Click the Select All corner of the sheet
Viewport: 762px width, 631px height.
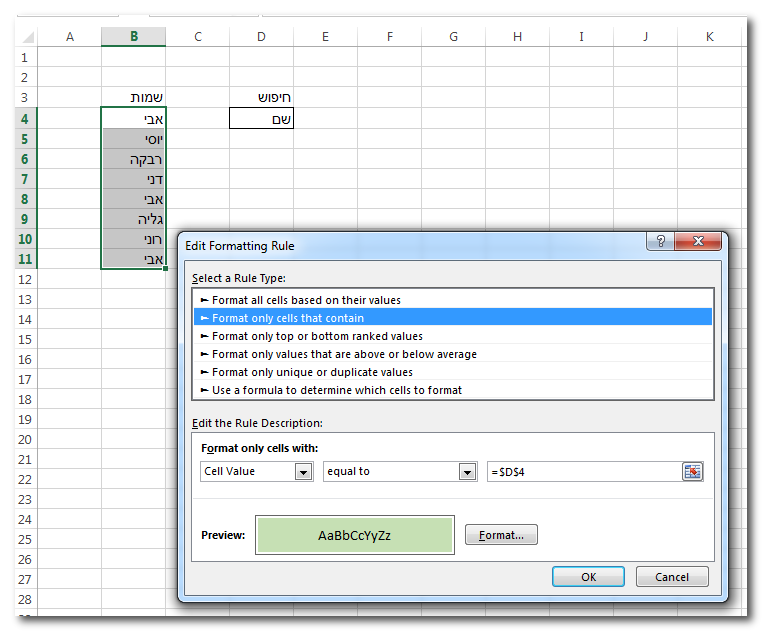click(25, 37)
